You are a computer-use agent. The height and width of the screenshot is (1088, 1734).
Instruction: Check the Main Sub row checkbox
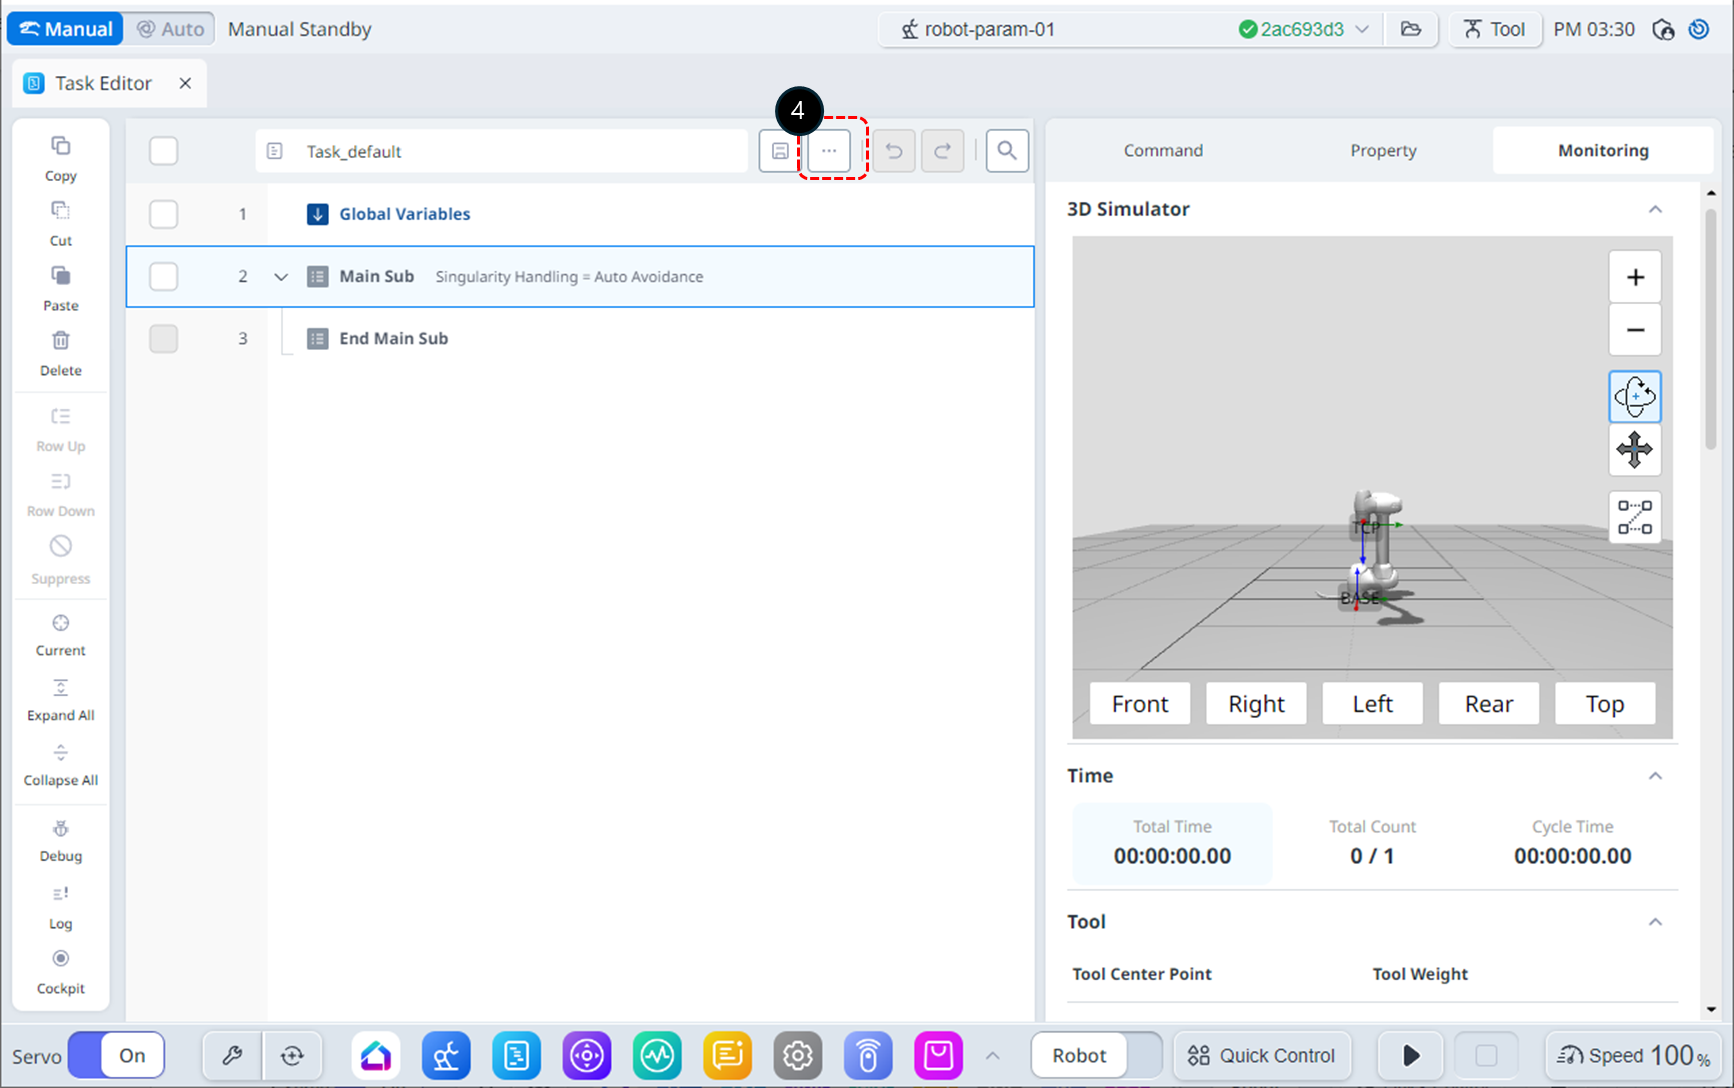click(163, 276)
